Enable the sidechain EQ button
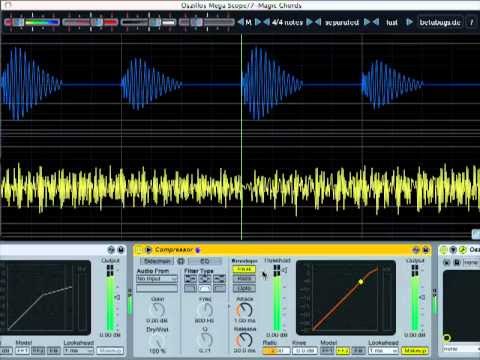Viewport: 480px width, 360px height. 204,261
